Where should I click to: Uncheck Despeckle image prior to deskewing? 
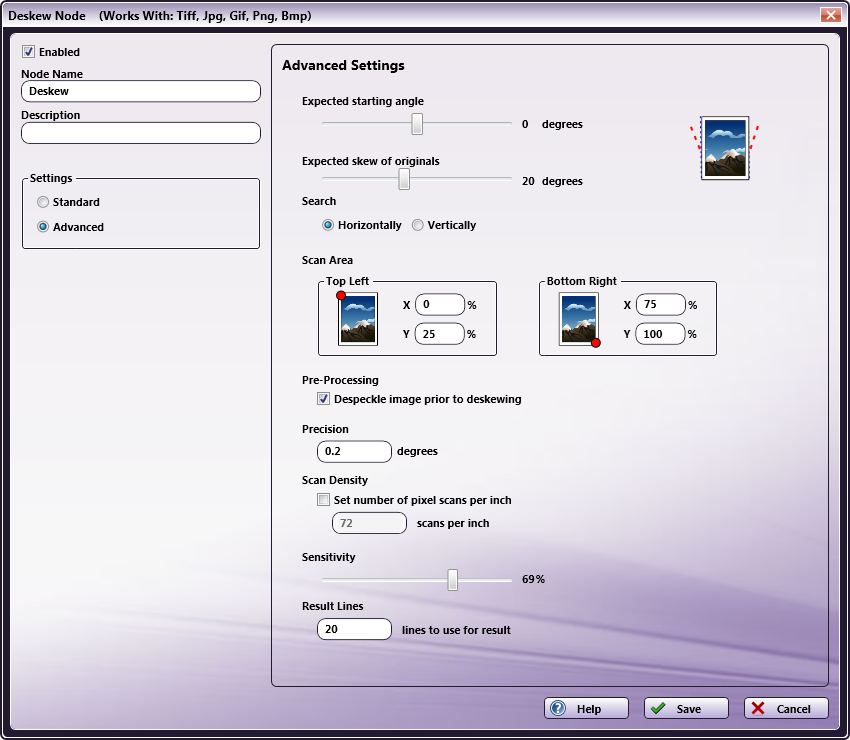(x=324, y=399)
